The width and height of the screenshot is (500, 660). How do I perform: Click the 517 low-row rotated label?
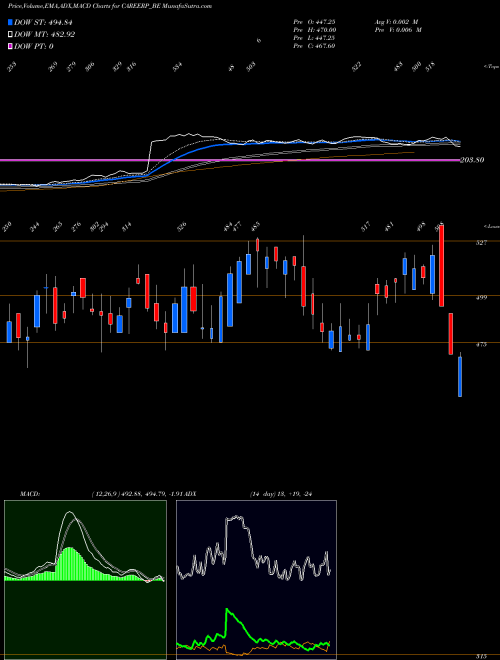pos(365,227)
